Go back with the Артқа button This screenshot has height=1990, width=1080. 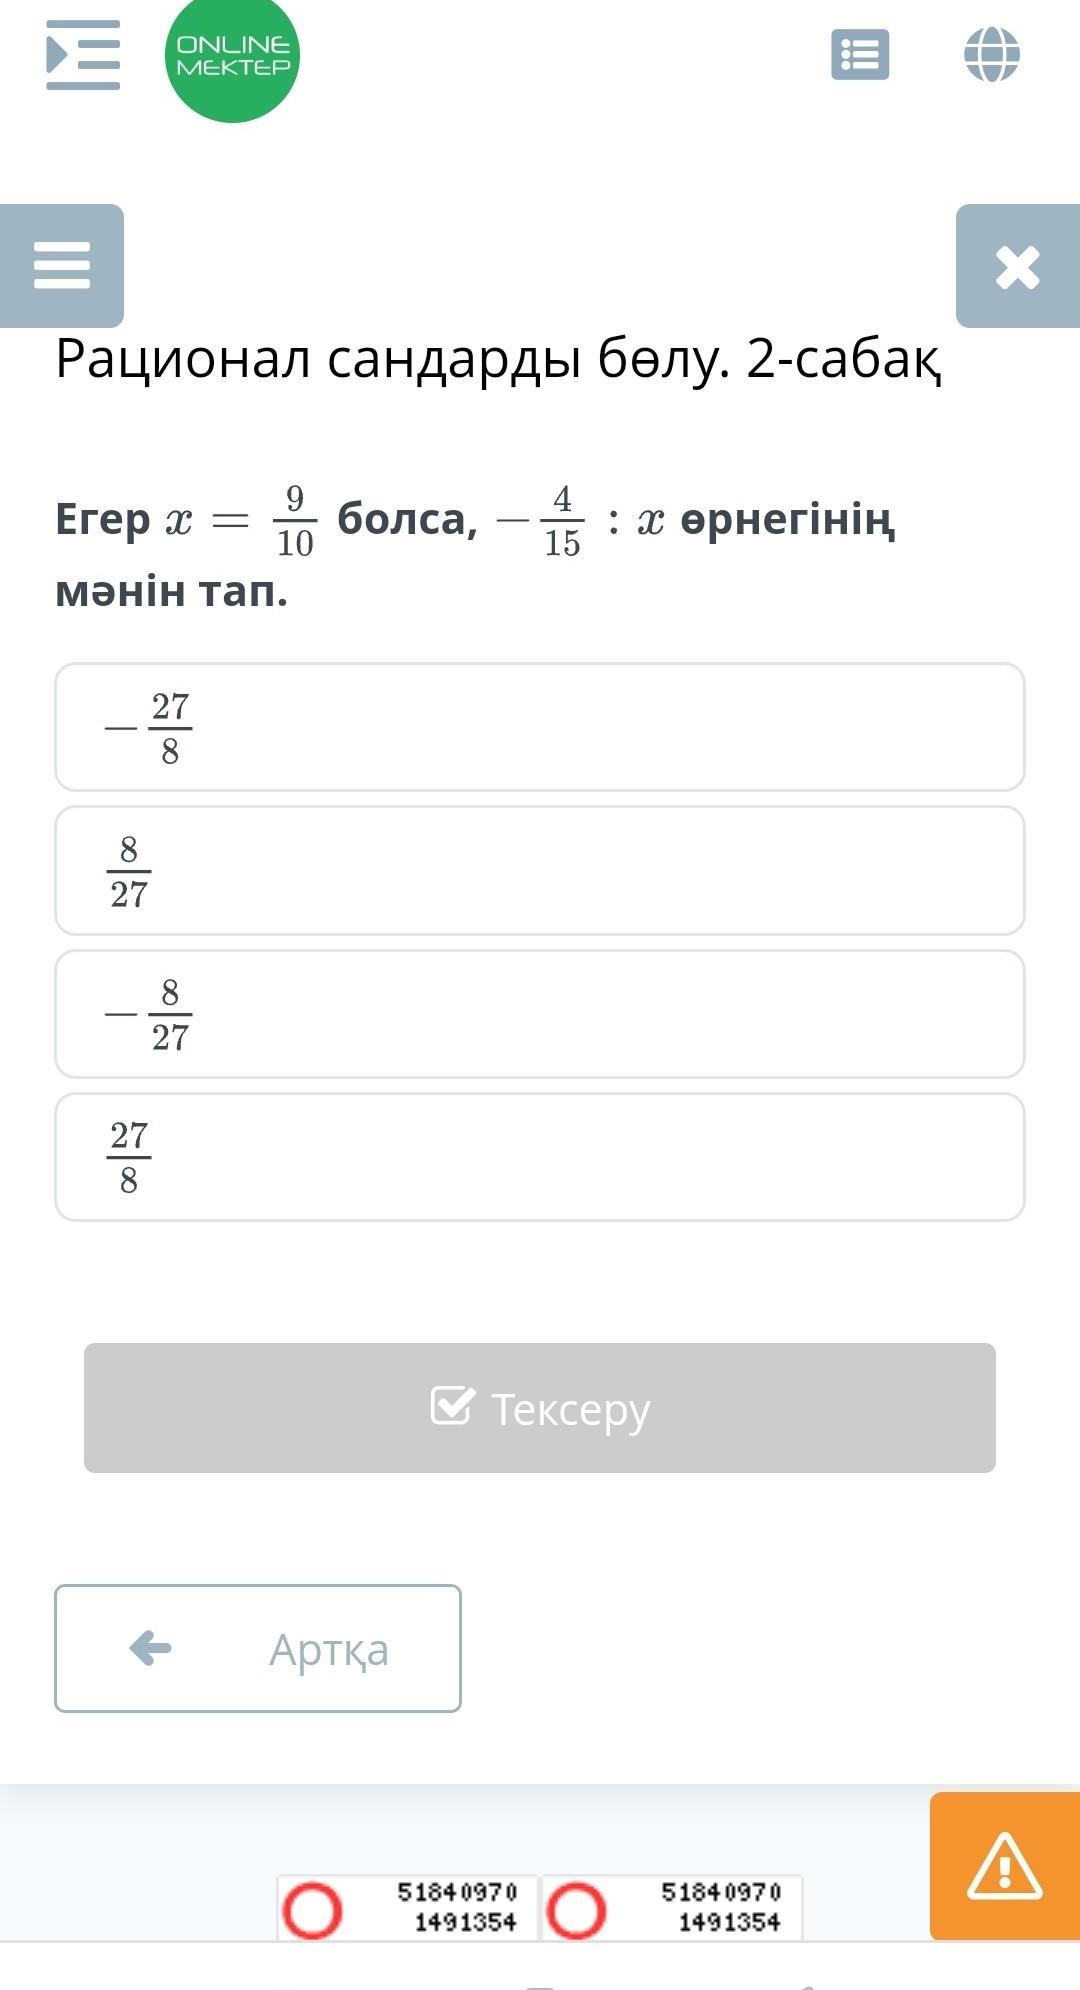point(258,1648)
